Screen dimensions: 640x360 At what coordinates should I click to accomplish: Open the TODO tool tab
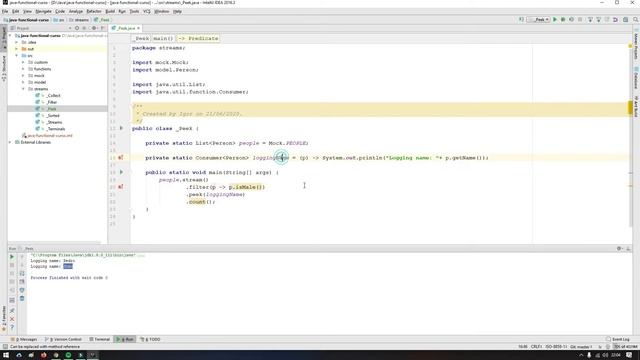tap(150, 339)
